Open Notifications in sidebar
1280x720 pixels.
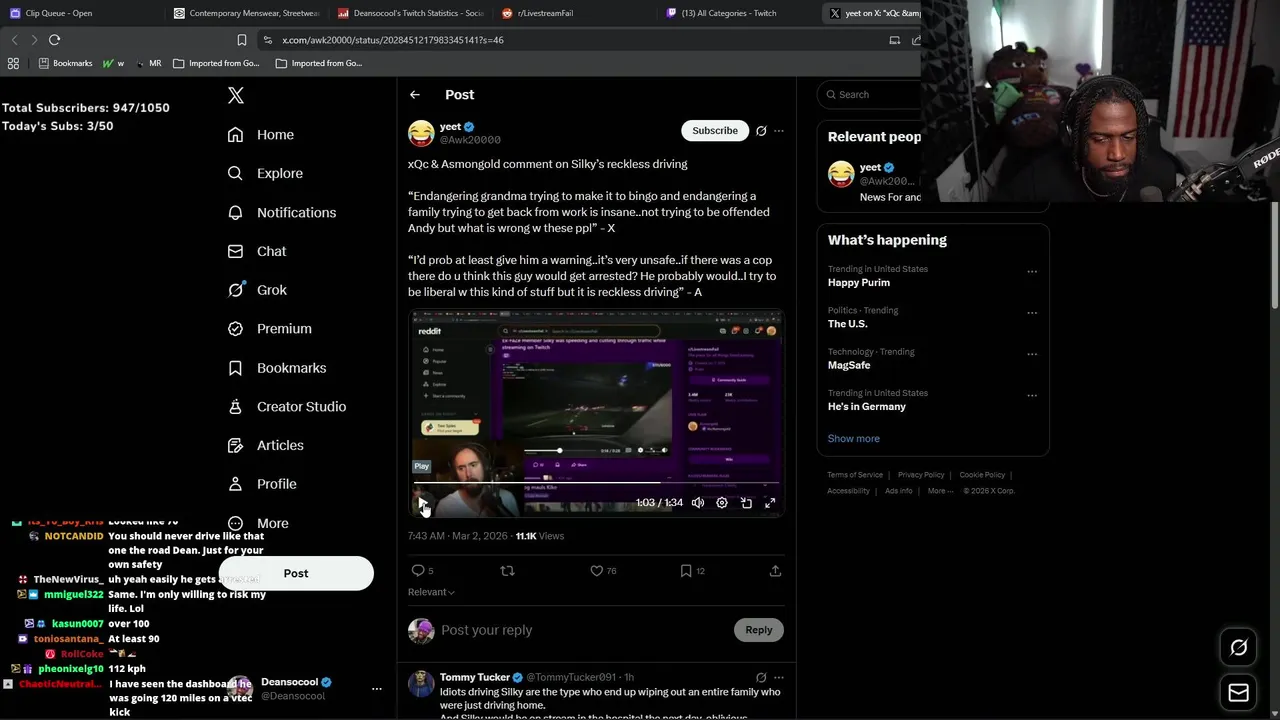(282, 212)
